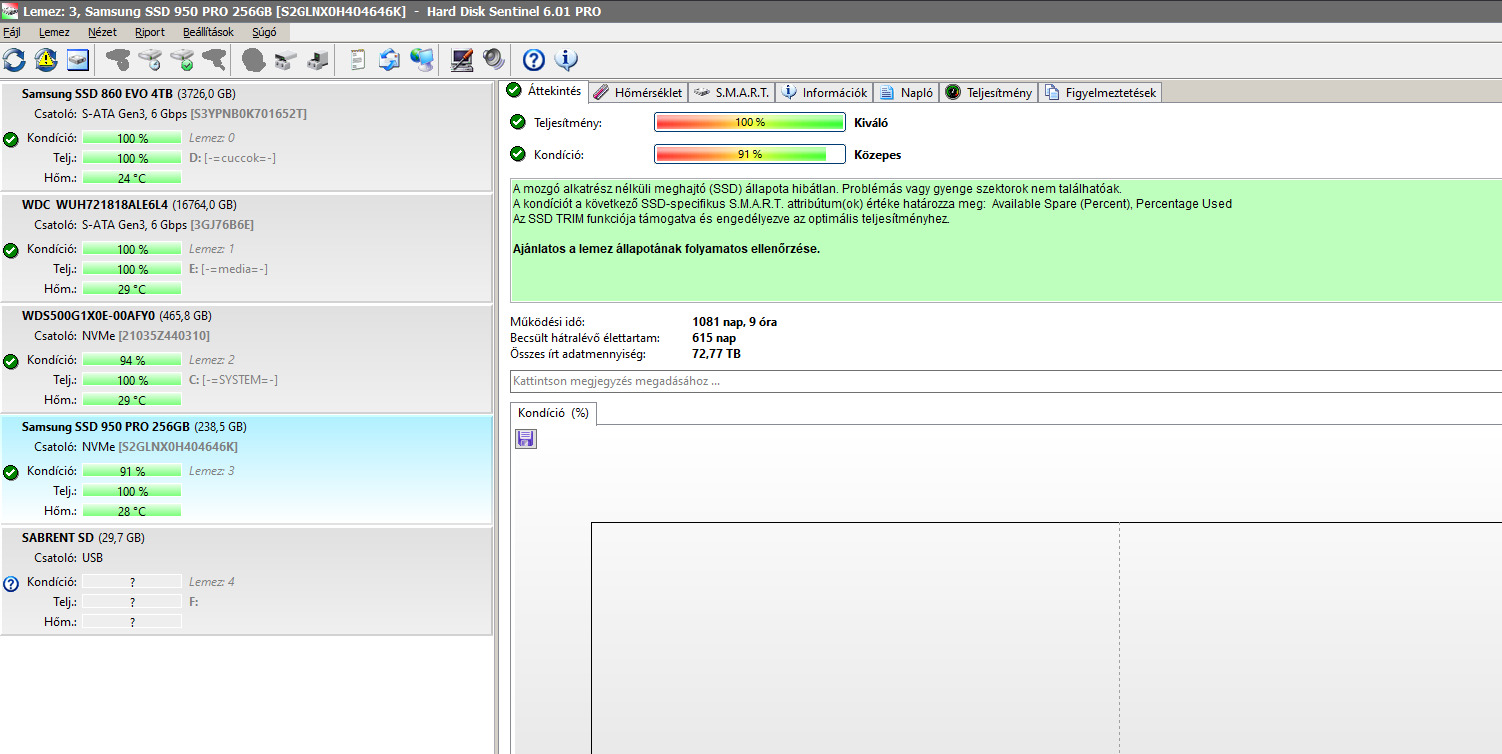This screenshot has width=1502, height=754.
Task: Click the two-drives toolbar icon
Action: (x=286, y=60)
